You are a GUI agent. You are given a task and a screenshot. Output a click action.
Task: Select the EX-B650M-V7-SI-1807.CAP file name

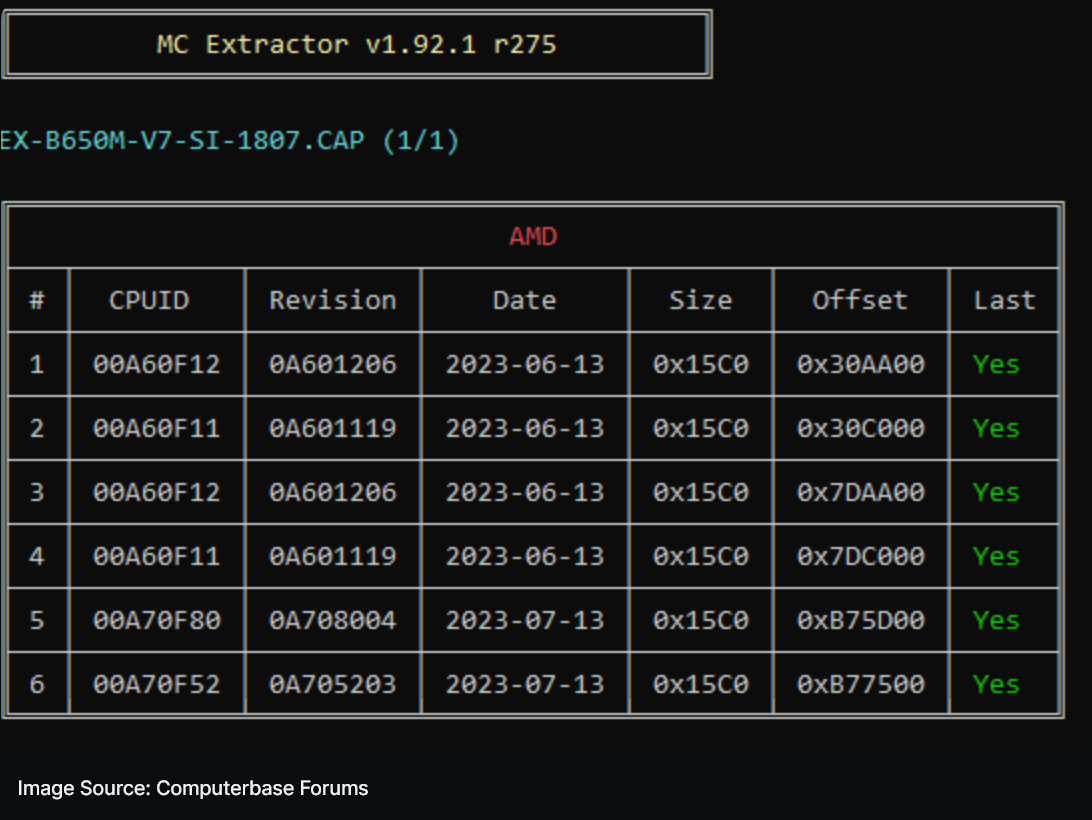pos(182,141)
